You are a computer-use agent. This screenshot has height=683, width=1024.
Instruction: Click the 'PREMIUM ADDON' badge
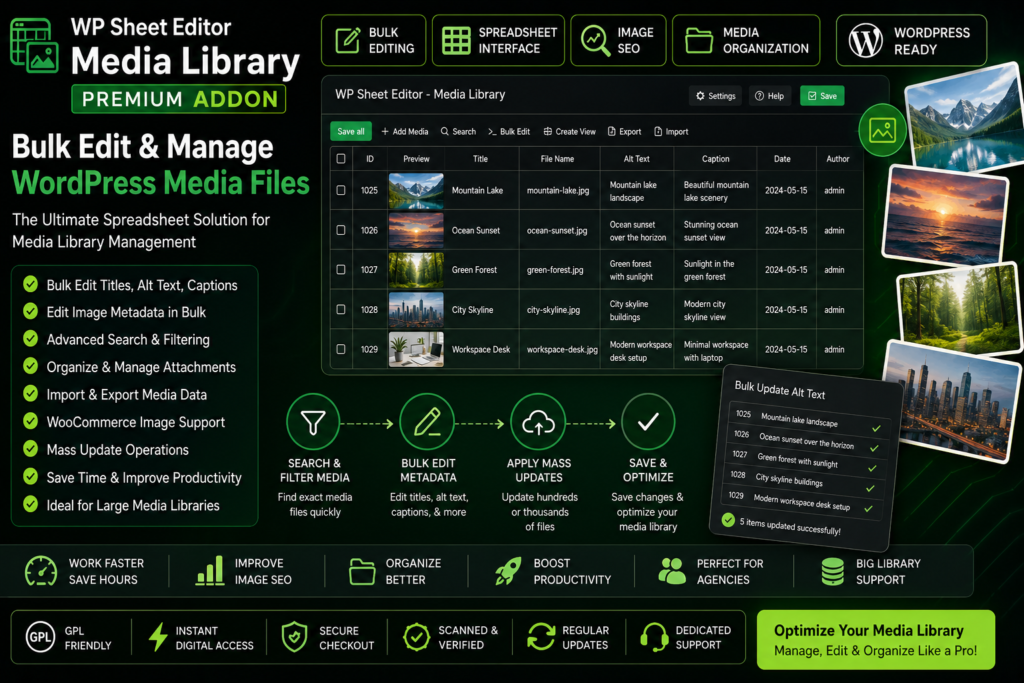(179, 99)
